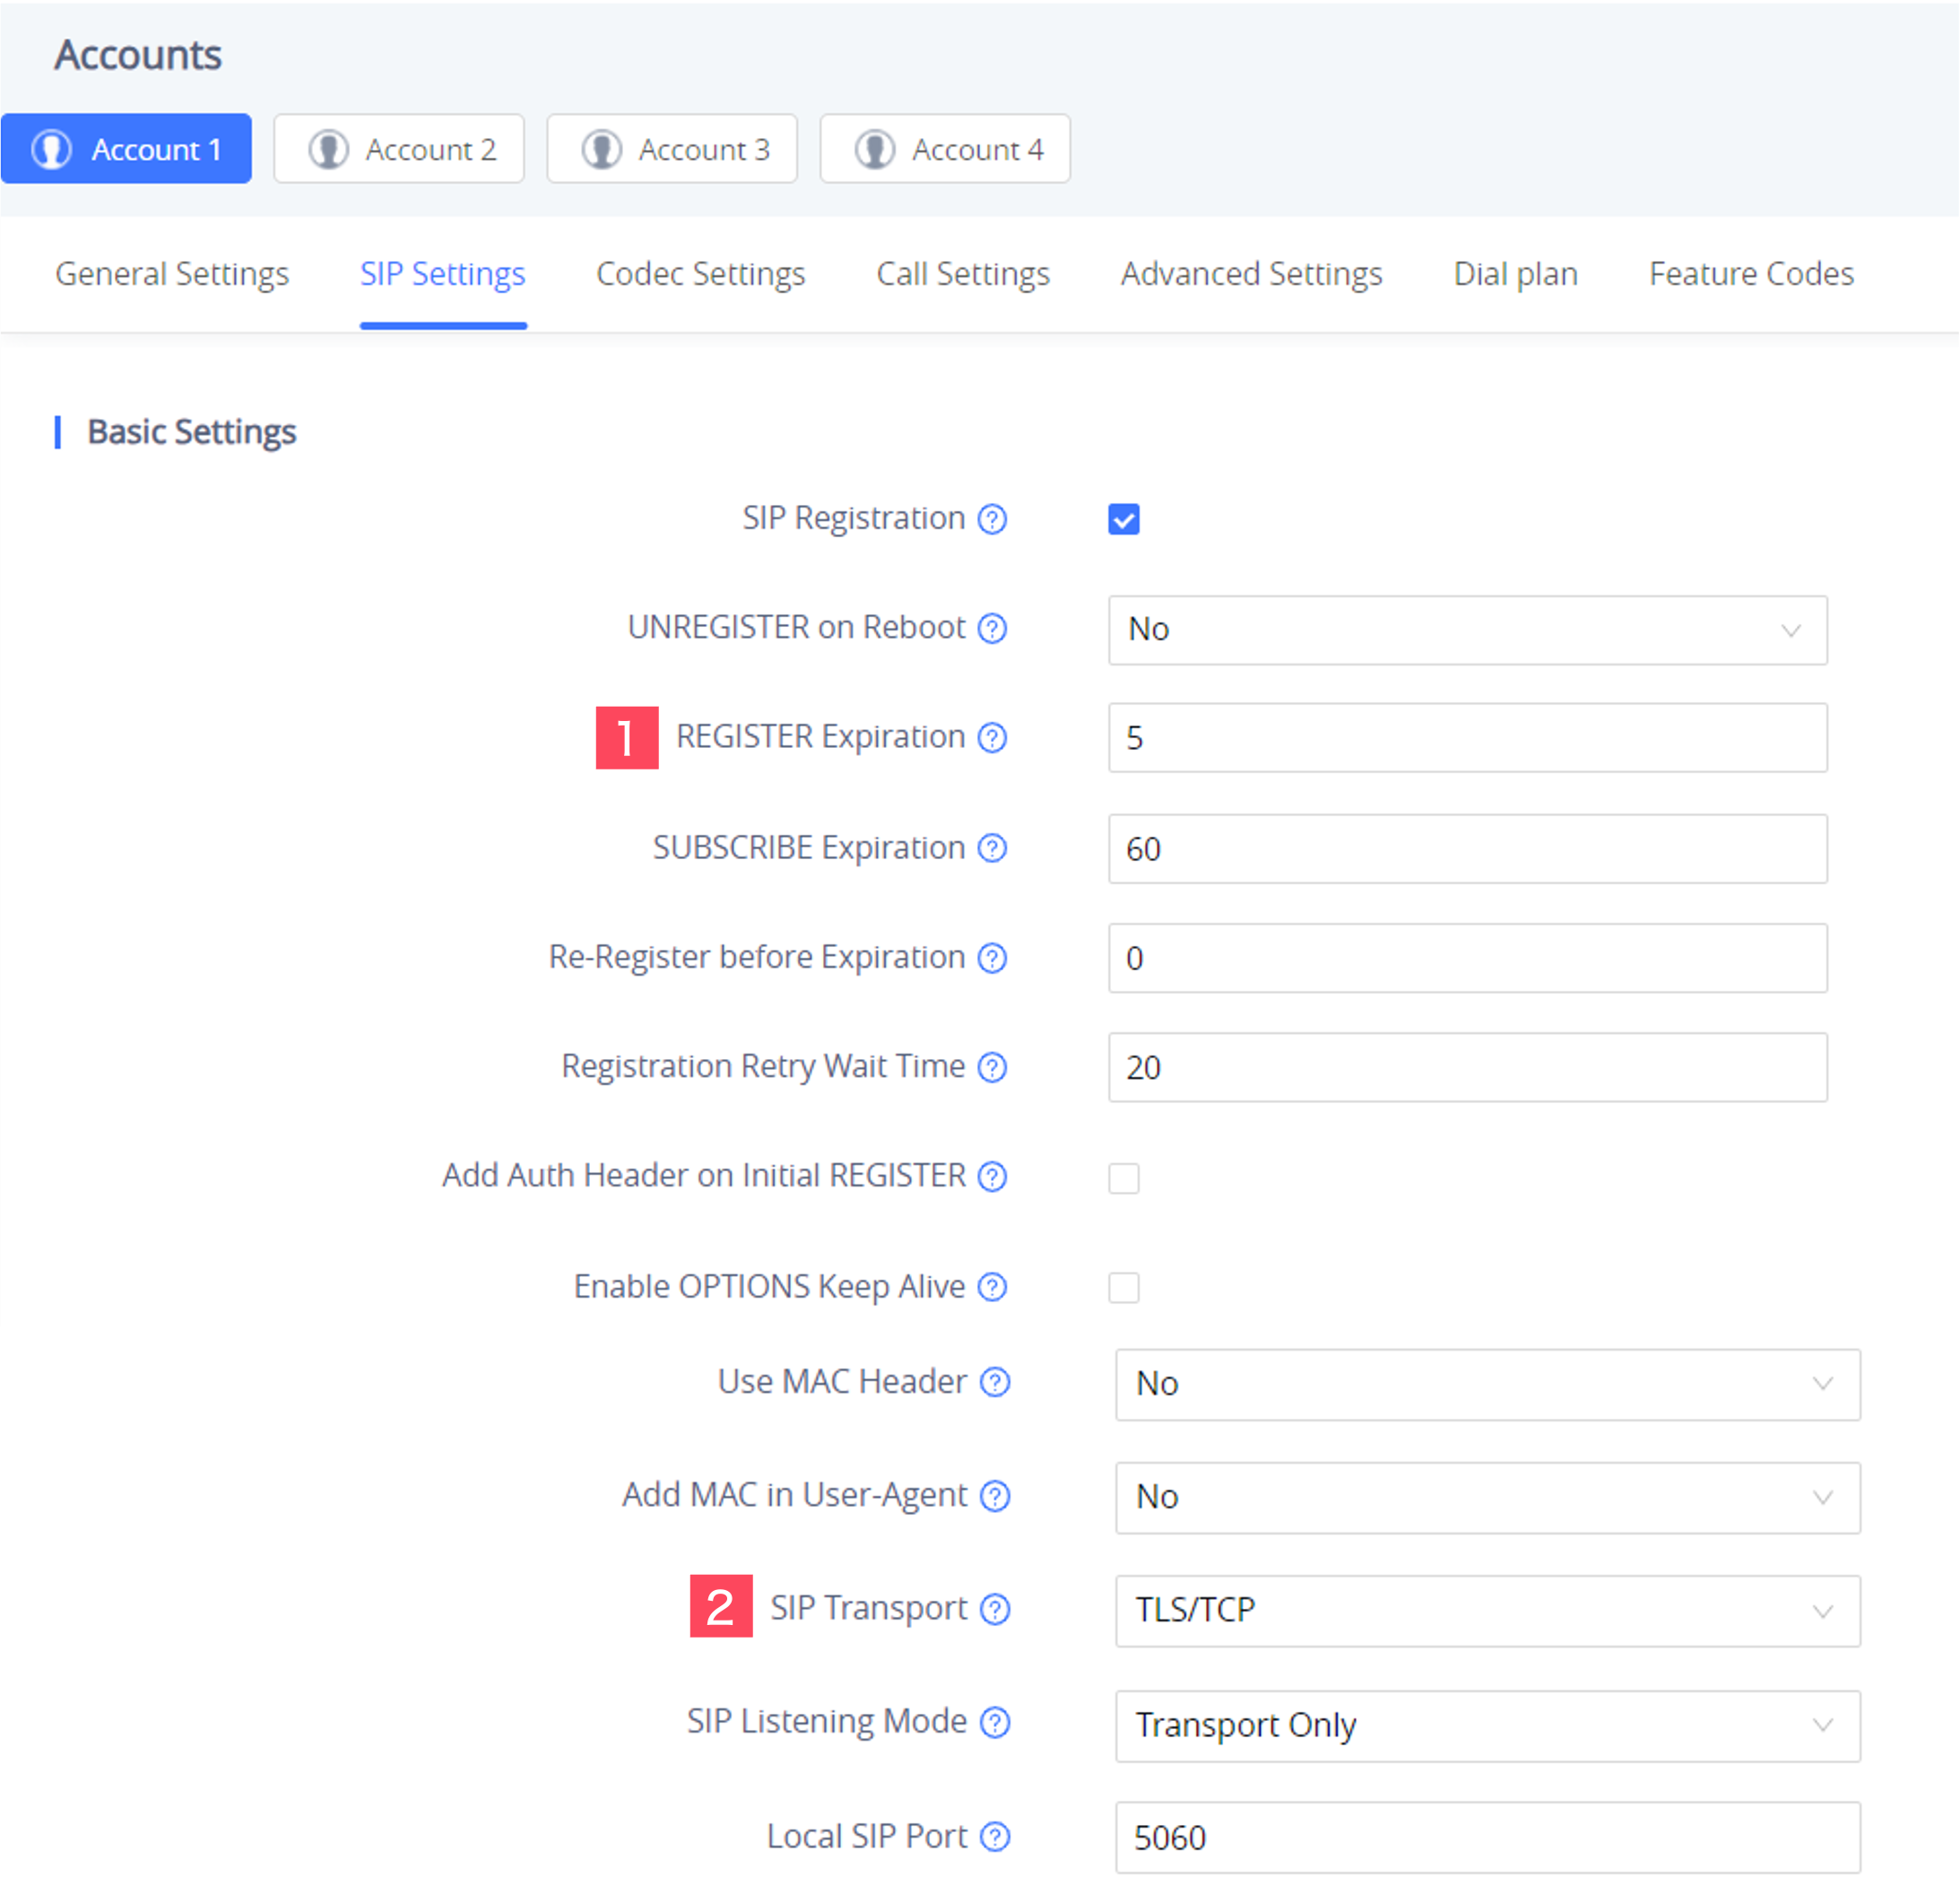Select Account 2 button
Screen dimensions: 1960x1903
pos(399,149)
